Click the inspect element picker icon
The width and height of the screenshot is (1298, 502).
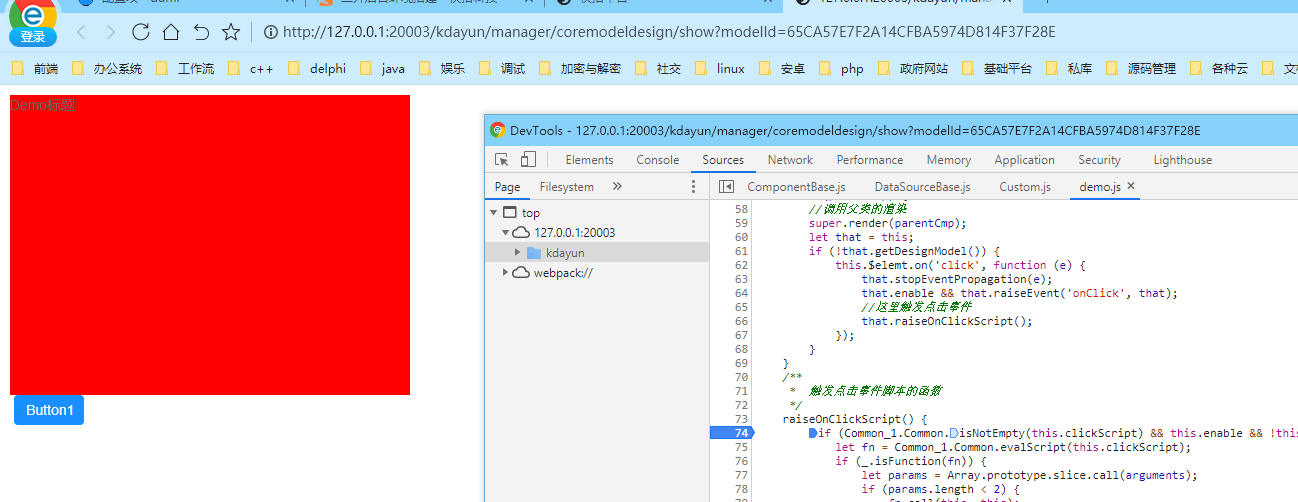502,160
